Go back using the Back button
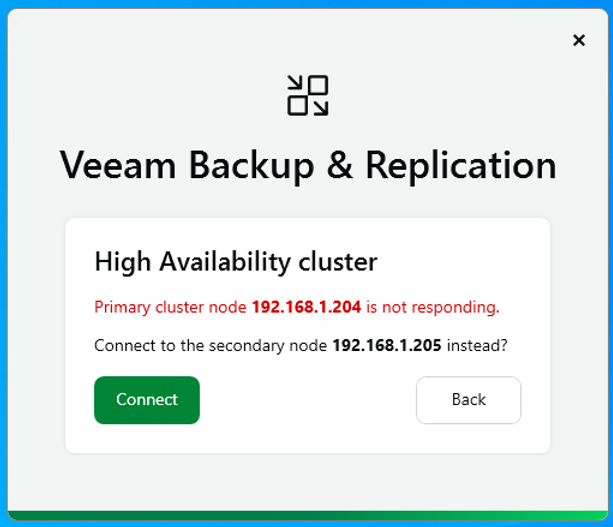 click(468, 400)
